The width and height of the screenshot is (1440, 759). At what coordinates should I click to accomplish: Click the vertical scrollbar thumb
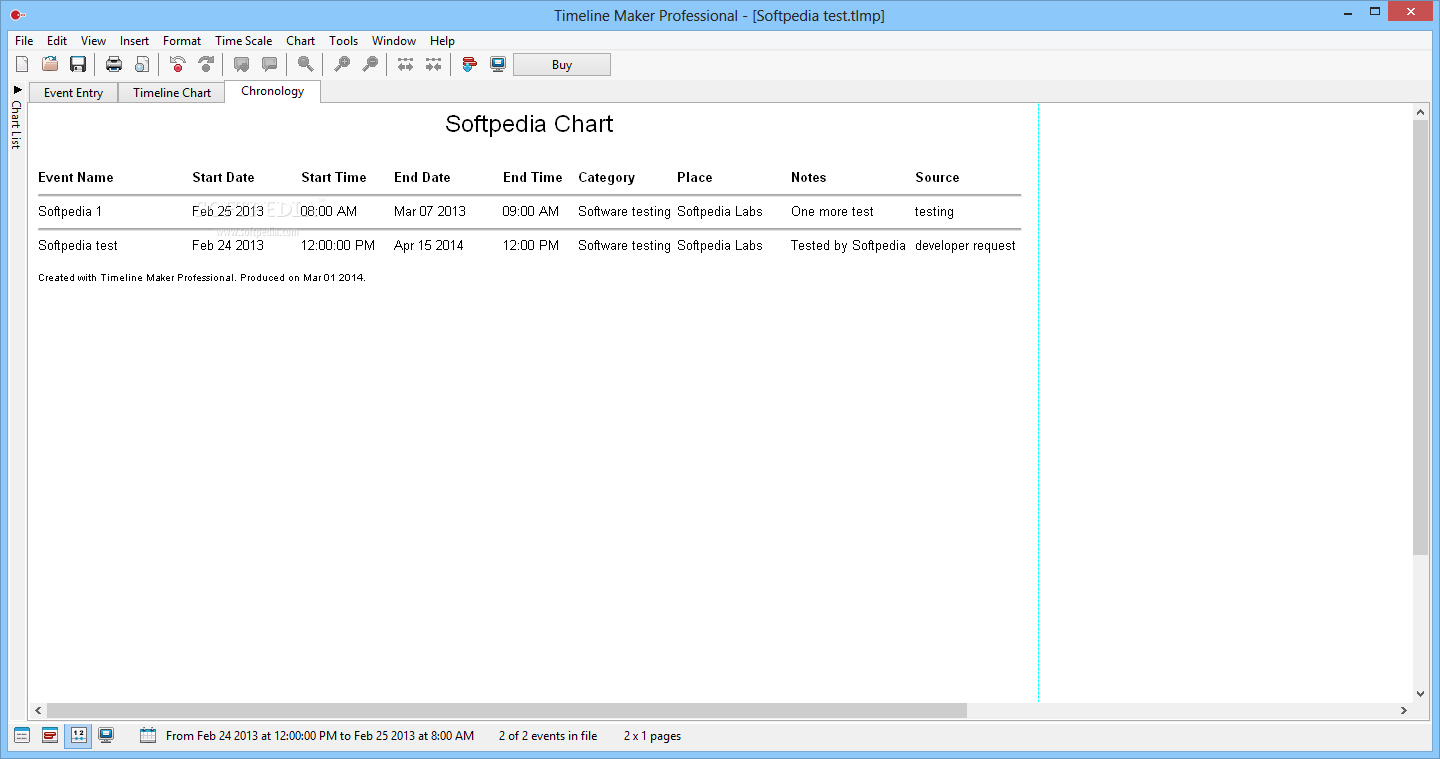[1420, 337]
